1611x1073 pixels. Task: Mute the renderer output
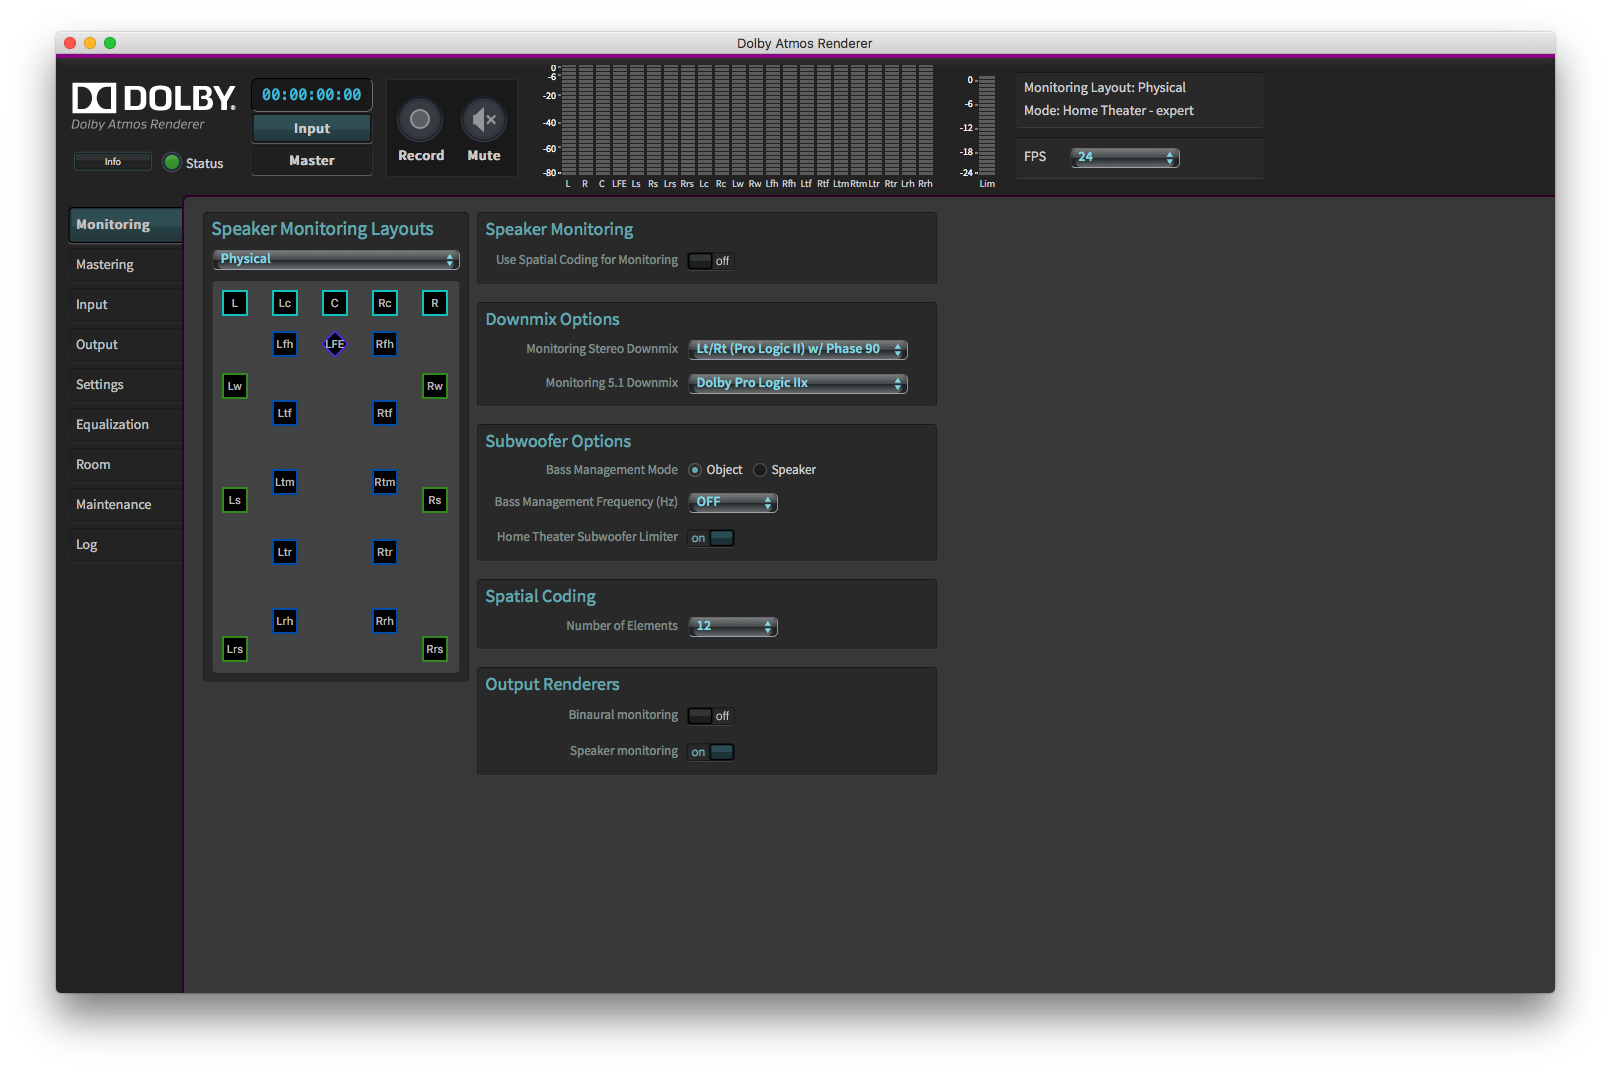(x=484, y=120)
